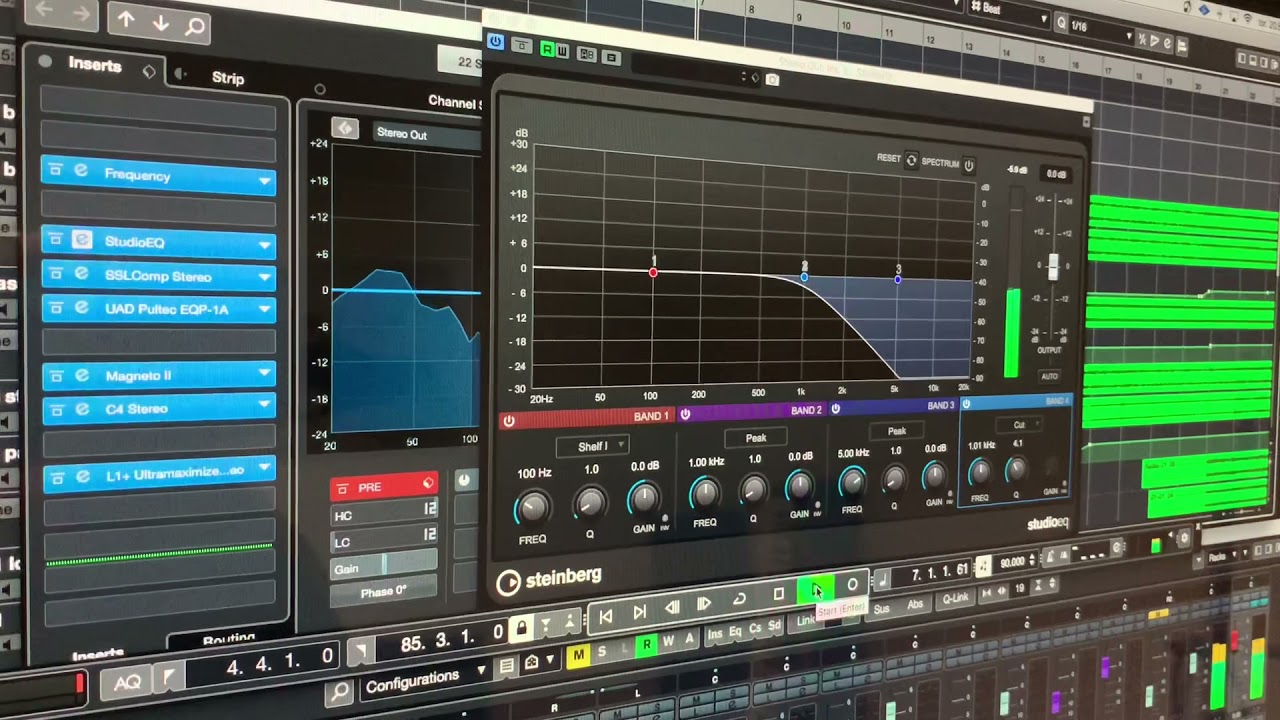Open the editor for L1+ Ultramaximizer insert

83,476
